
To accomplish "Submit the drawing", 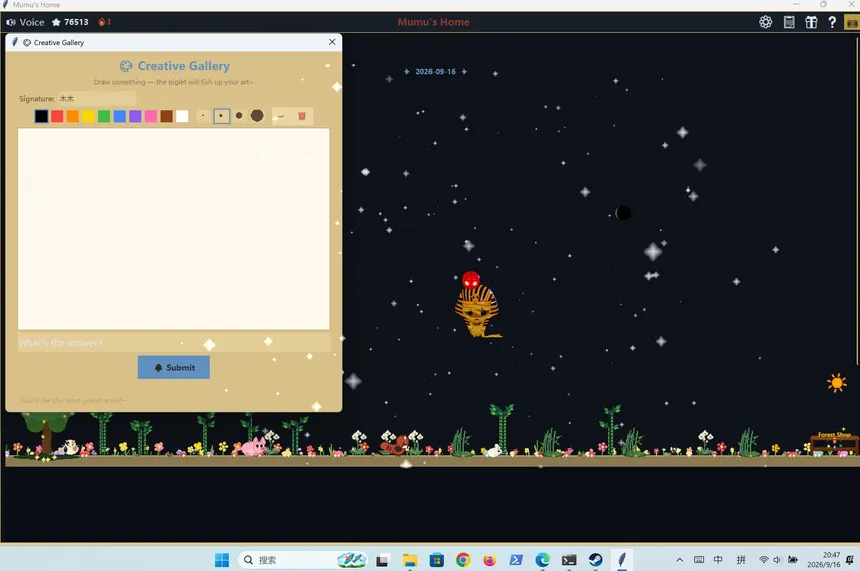I will pyautogui.click(x=173, y=368).
